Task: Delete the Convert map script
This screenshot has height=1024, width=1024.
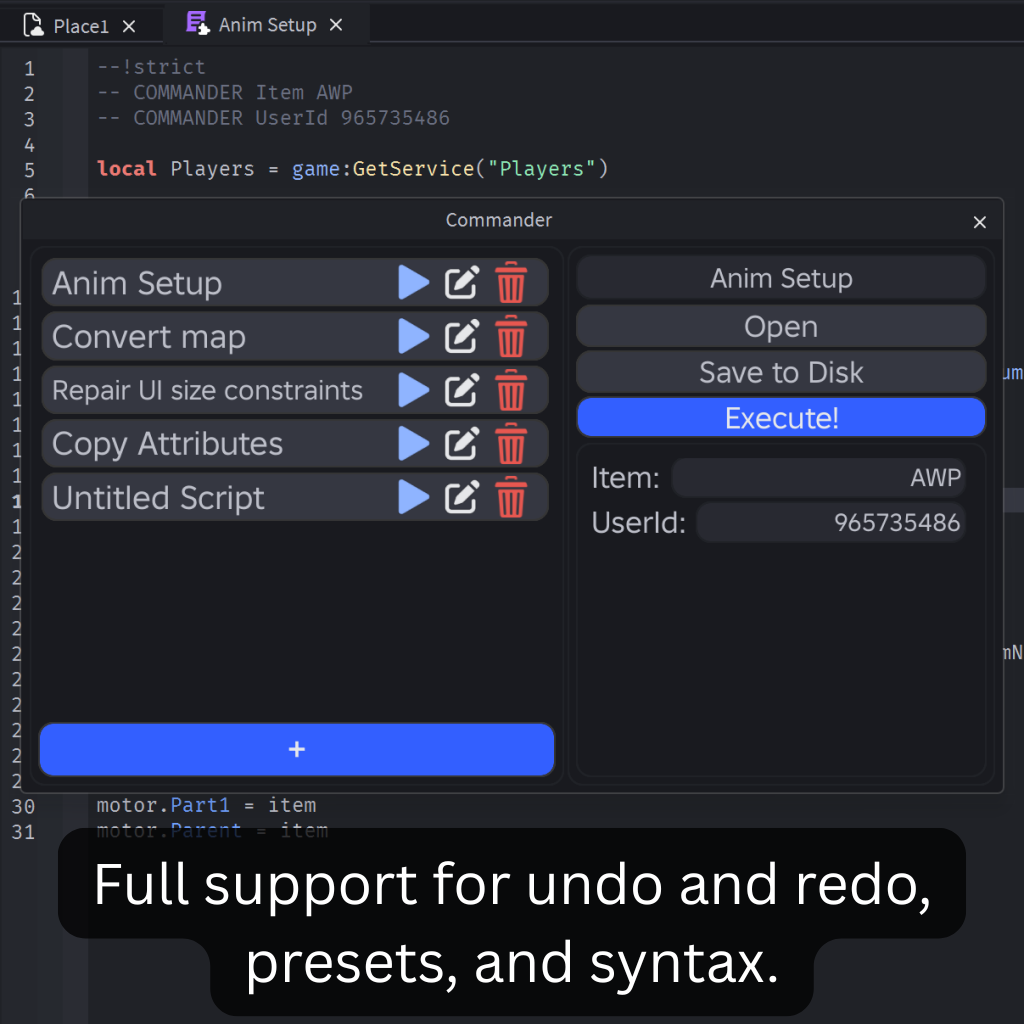Action: (511, 337)
